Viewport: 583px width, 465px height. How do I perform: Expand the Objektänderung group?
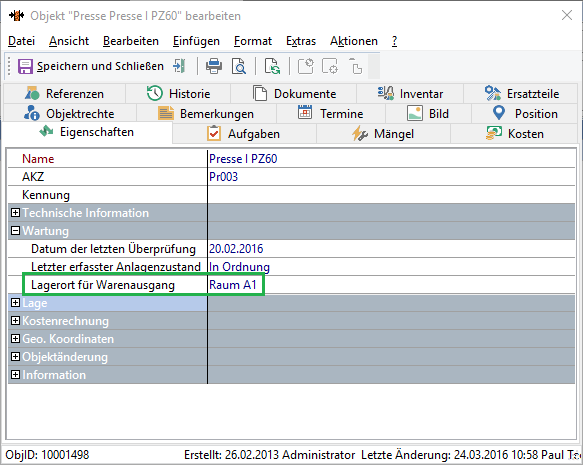coord(15,356)
